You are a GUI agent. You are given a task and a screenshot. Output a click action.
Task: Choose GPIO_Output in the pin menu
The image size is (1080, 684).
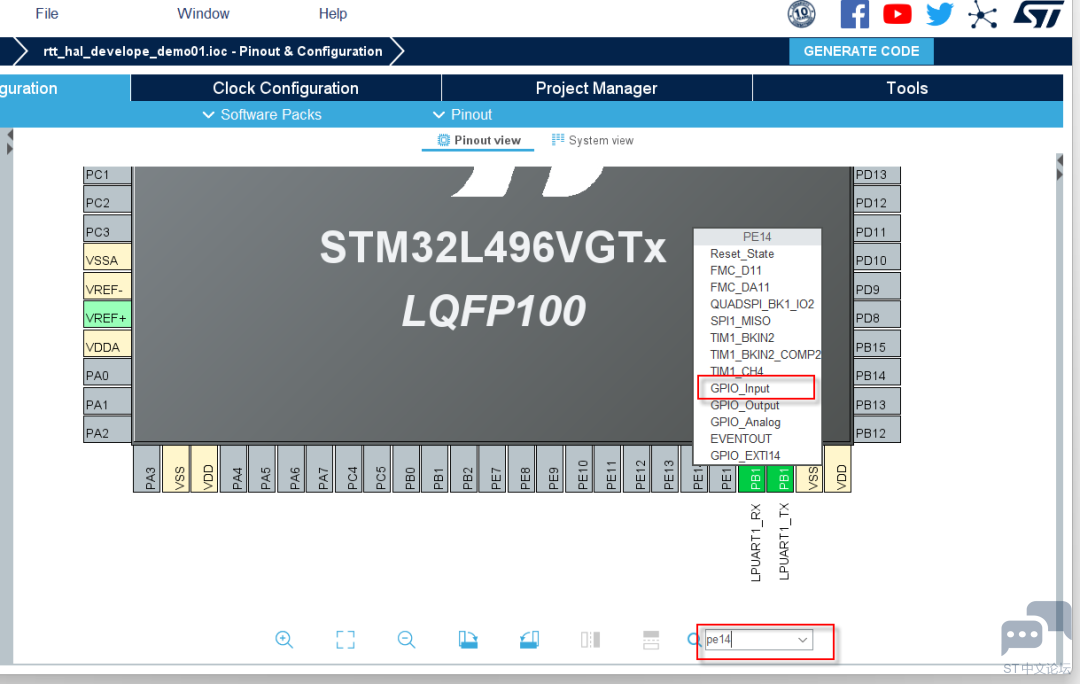click(x=744, y=405)
